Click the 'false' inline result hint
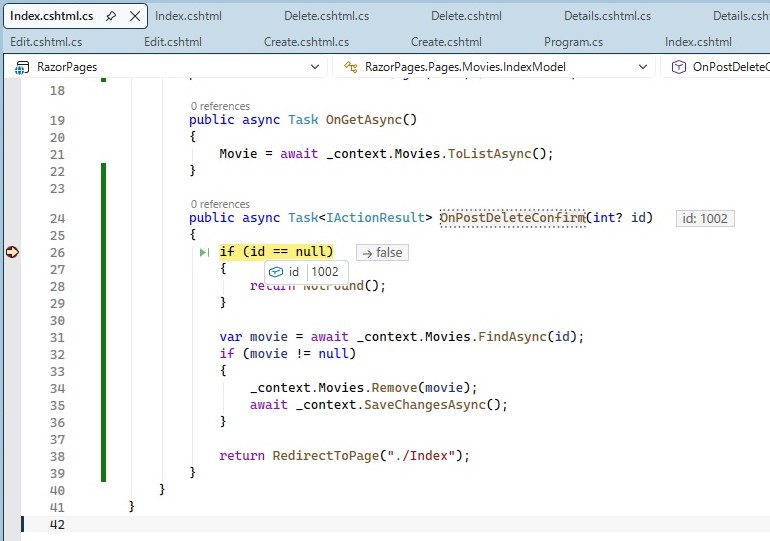The image size is (770, 541). pos(382,253)
